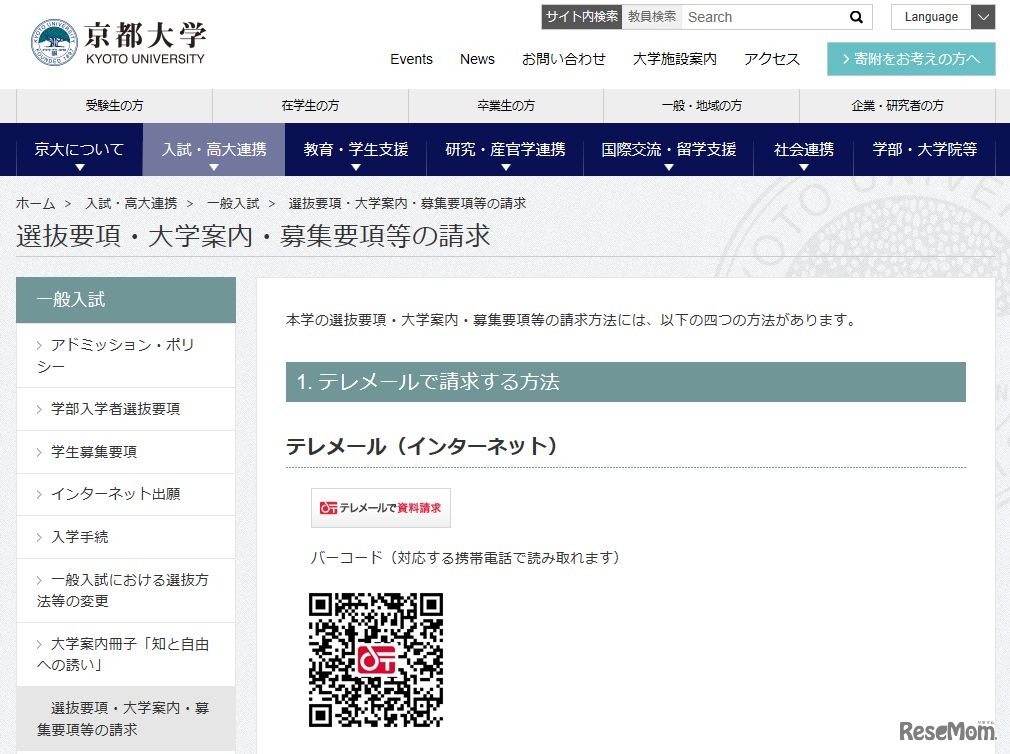Expand arrow under 京大について
1010x754 pixels.
(80, 167)
